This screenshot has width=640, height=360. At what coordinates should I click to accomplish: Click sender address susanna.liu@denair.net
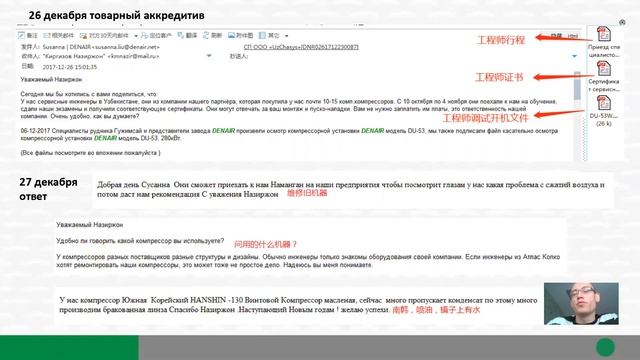[x=126, y=47]
